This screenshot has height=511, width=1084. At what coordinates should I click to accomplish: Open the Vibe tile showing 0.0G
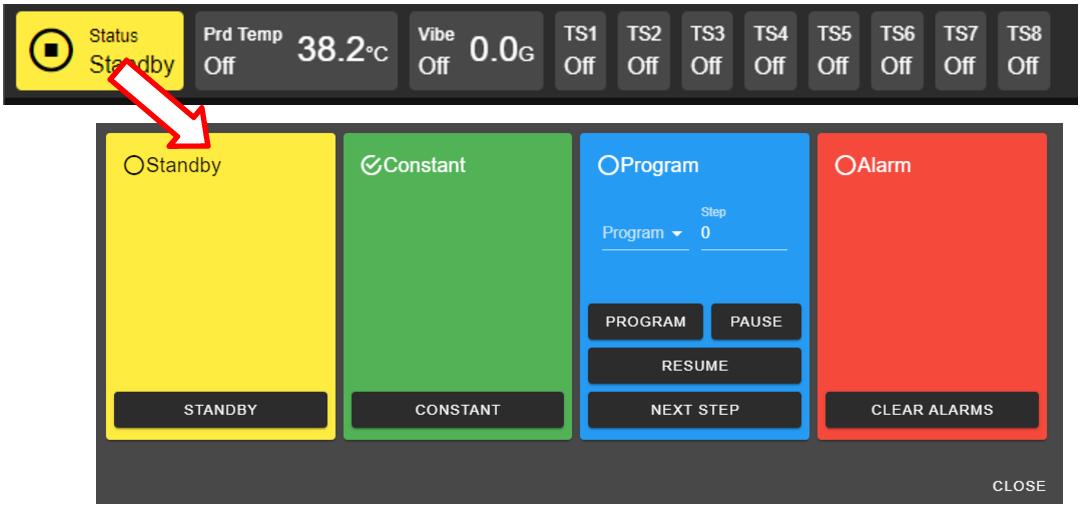(x=476, y=50)
